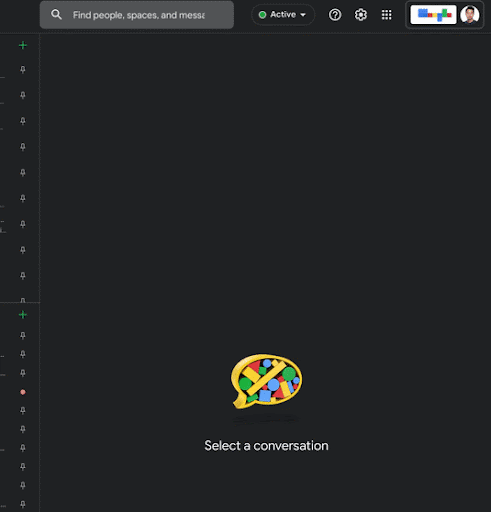Toggle the bottommost pin in the sidebar
Image resolution: width=491 pixels, height=512 pixels.
click(23, 504)
